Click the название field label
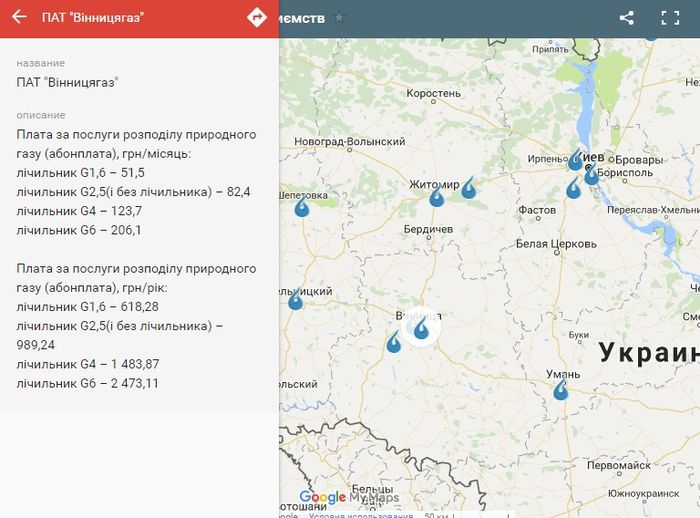700x518 pixels. click(x=41, y=63)
